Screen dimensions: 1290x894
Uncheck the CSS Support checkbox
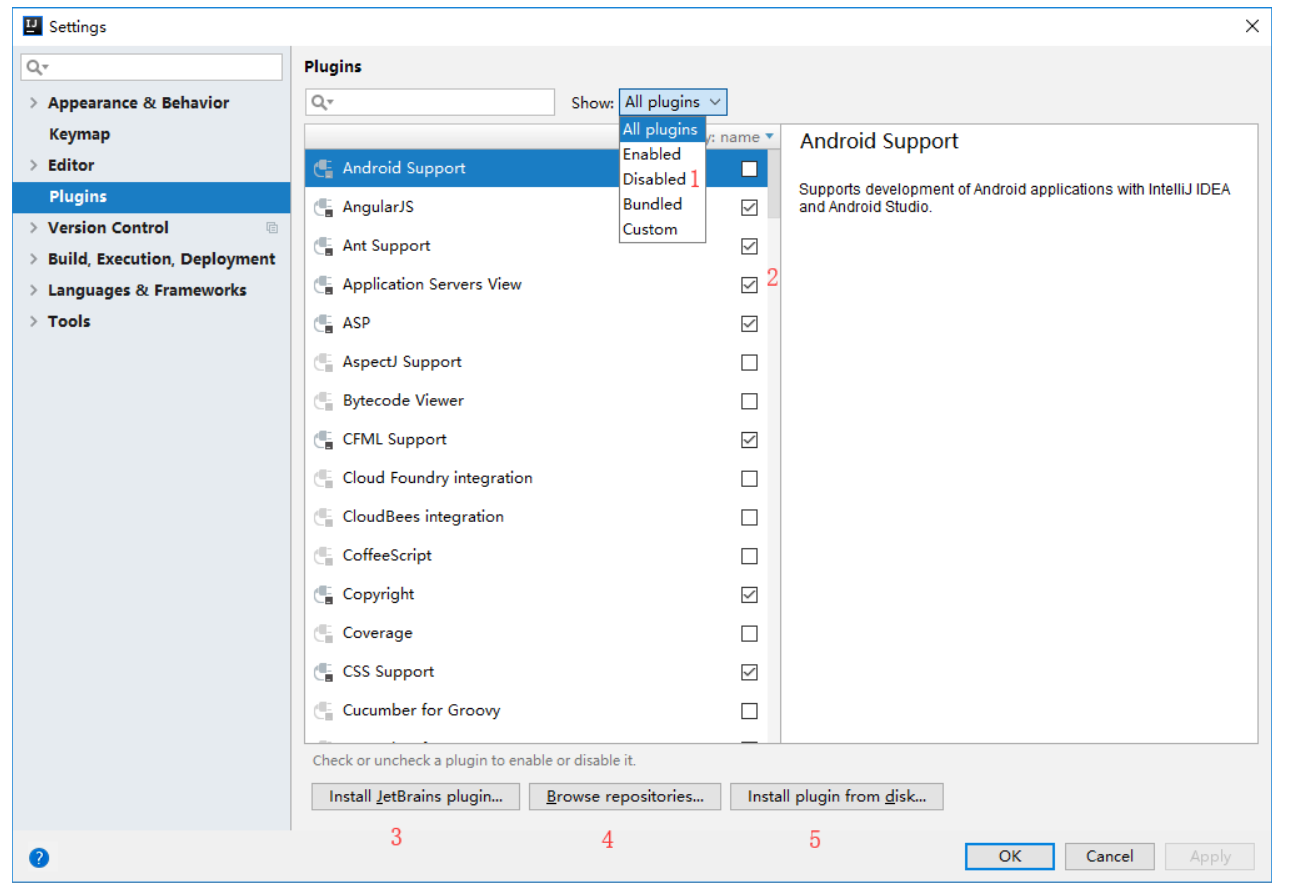(x=749, y=672)
